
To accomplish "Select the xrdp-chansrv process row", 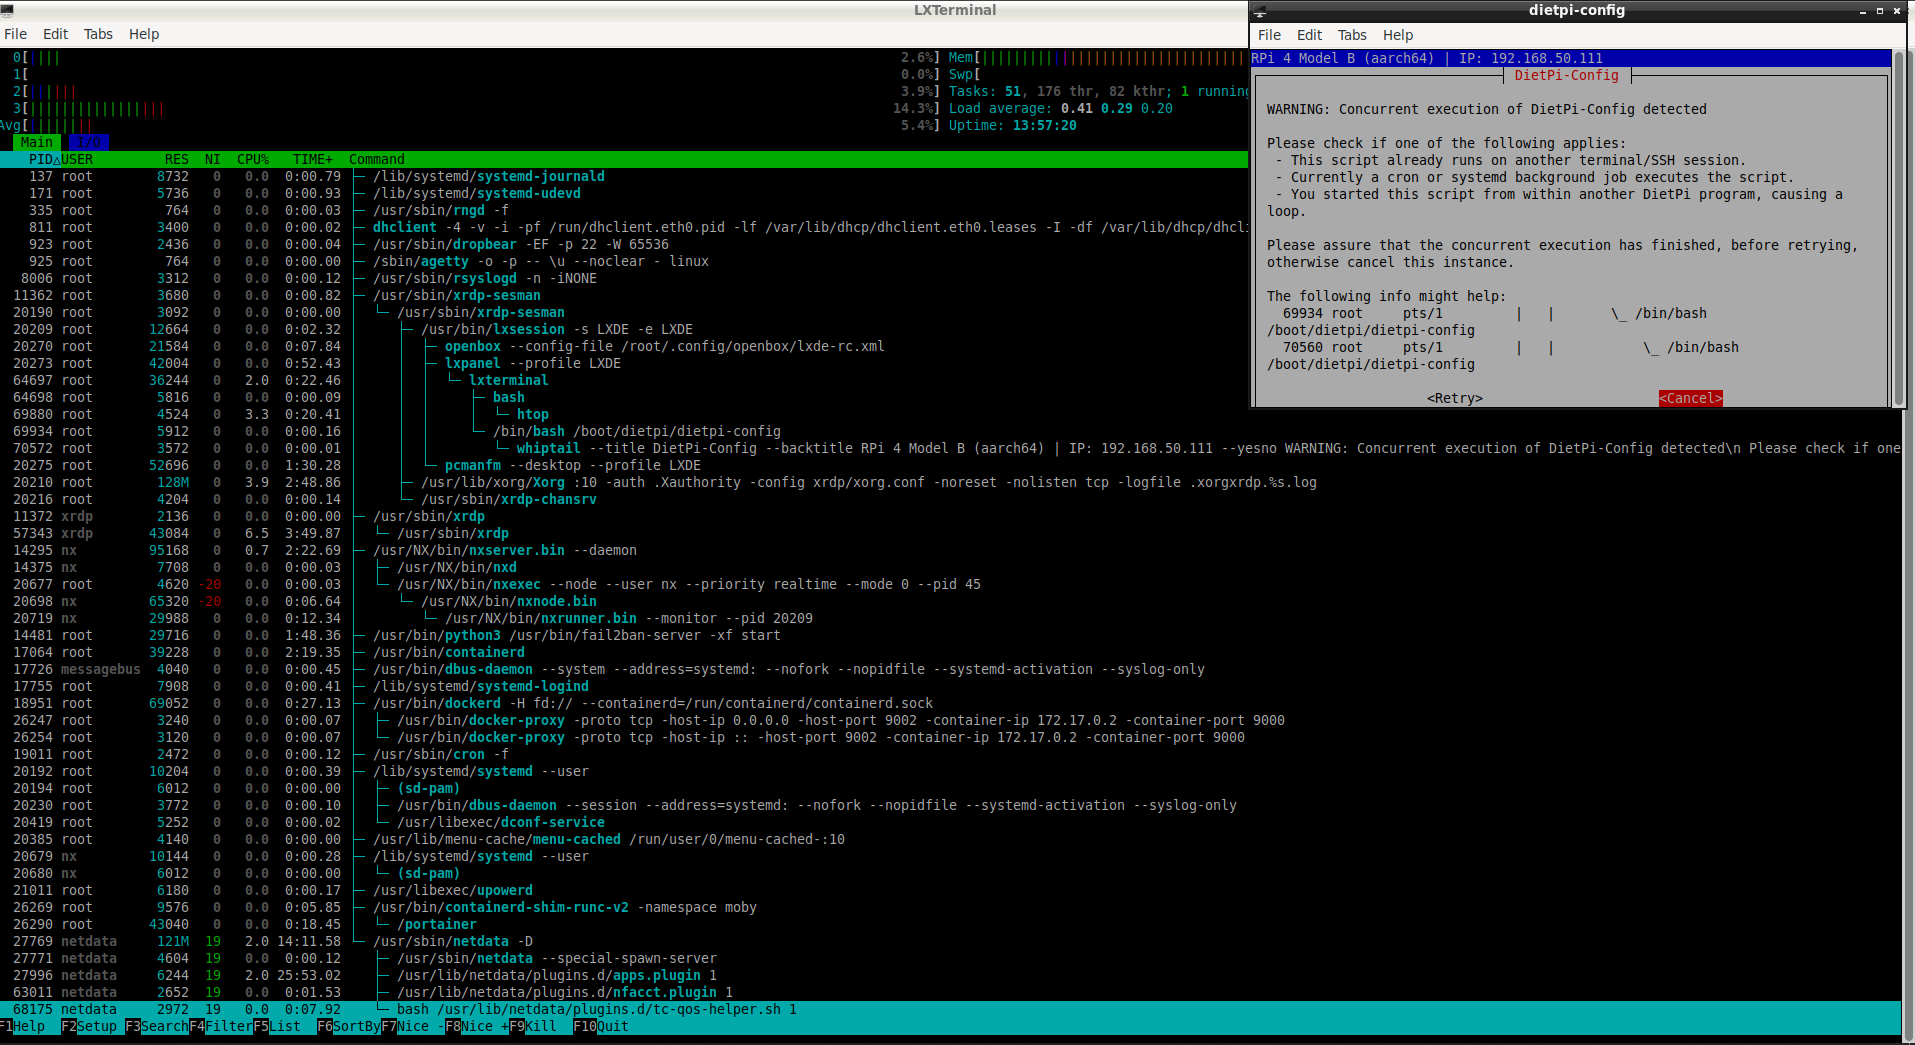I will coord(950,499).
